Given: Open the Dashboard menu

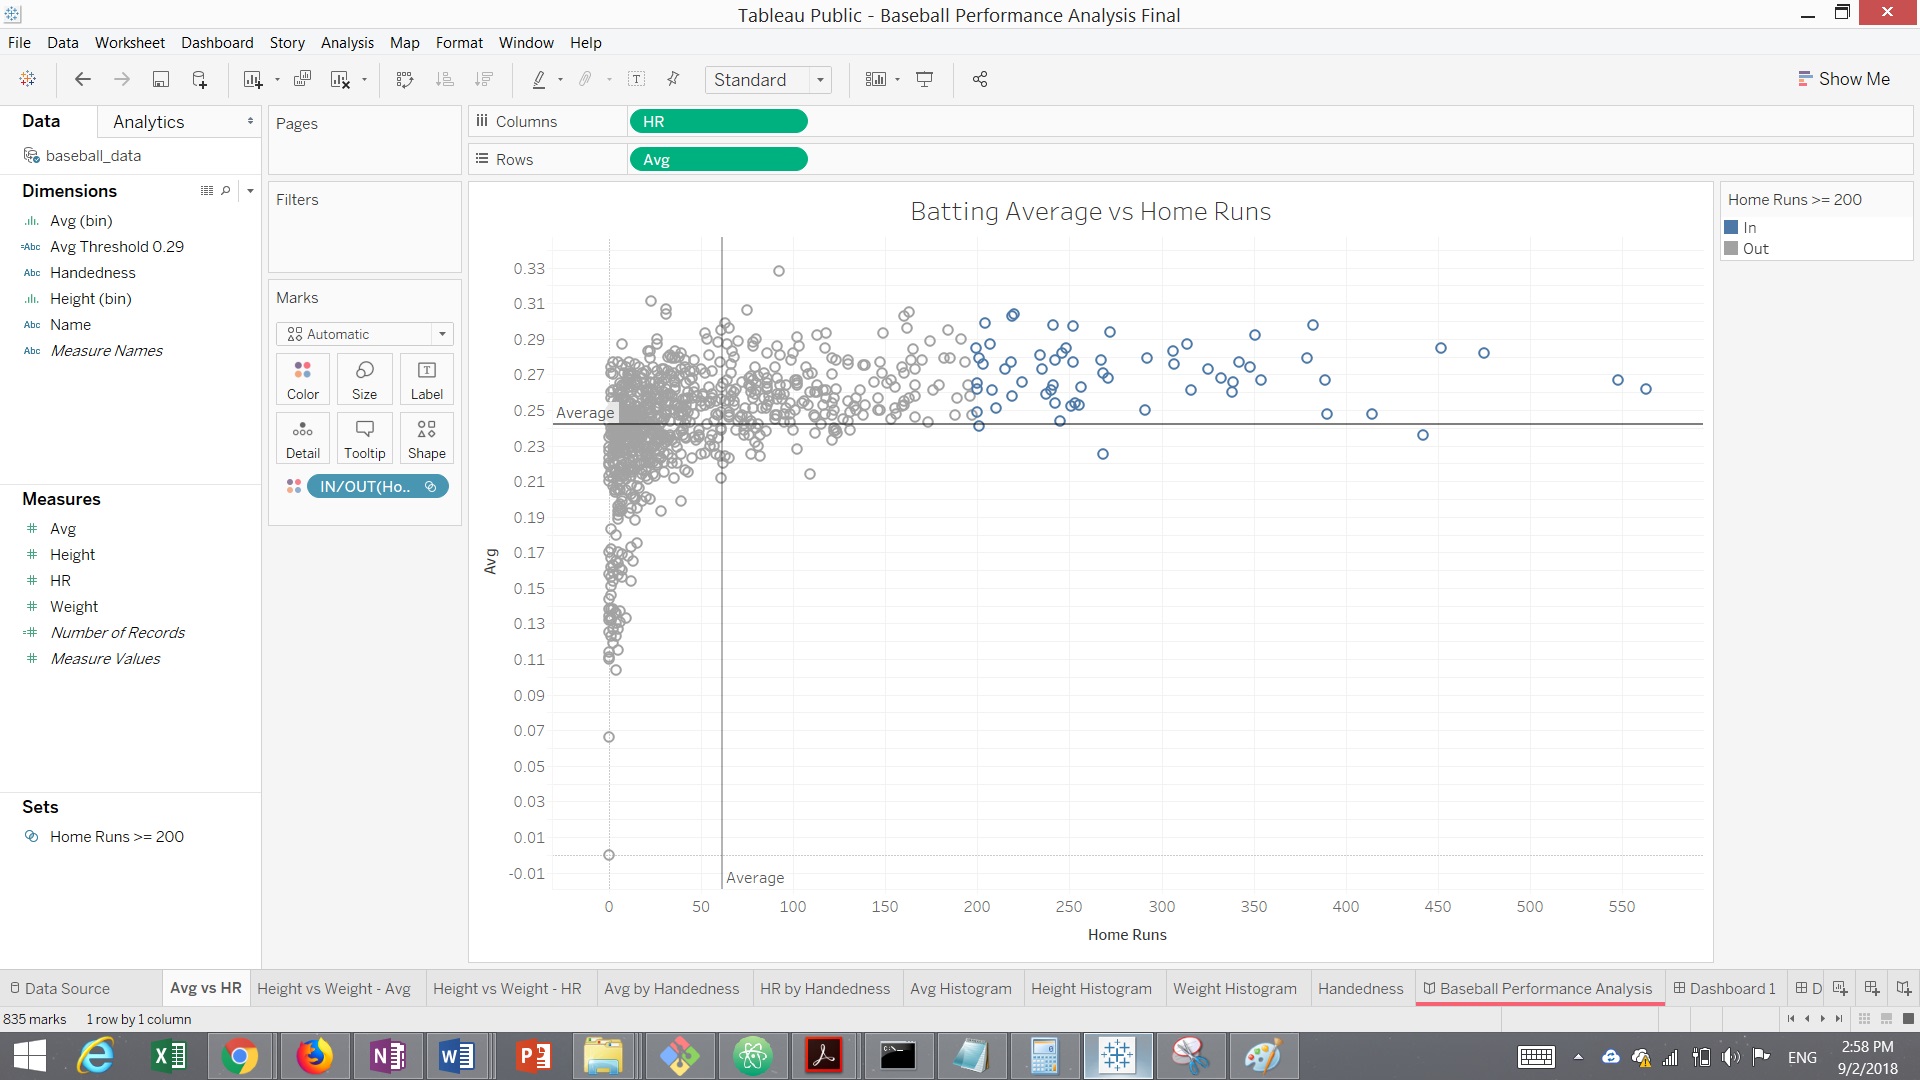Looking at the screenshot, I should click(x=217, y=42).
